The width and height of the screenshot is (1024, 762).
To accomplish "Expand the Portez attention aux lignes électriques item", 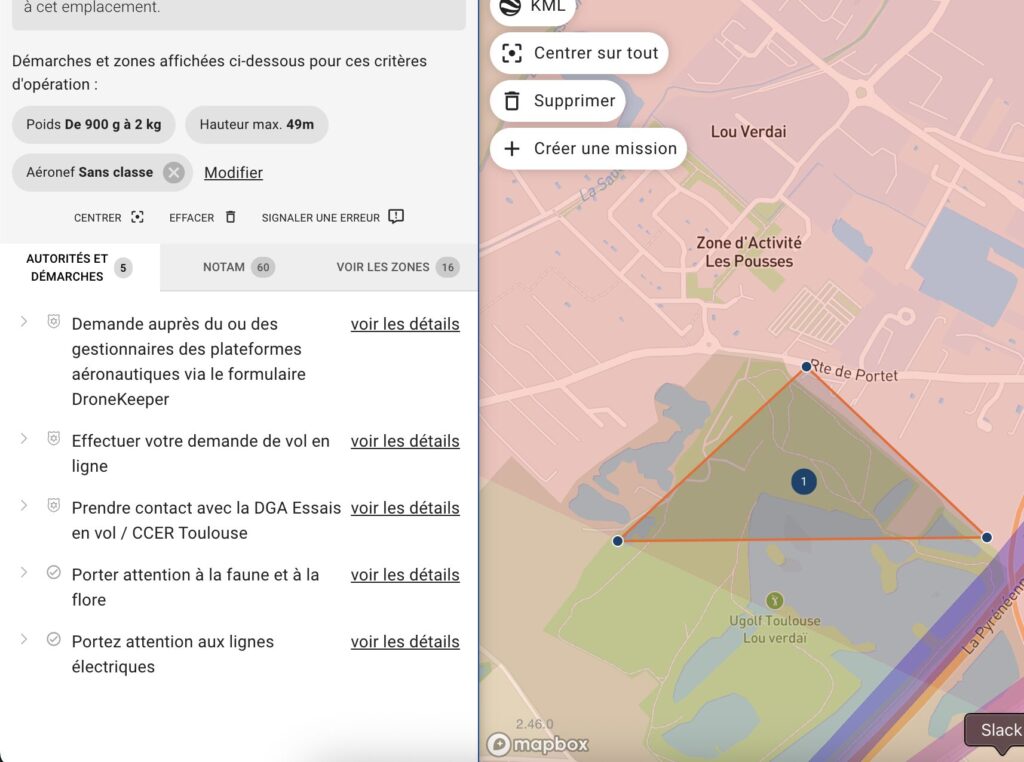I will pos(22,640).
